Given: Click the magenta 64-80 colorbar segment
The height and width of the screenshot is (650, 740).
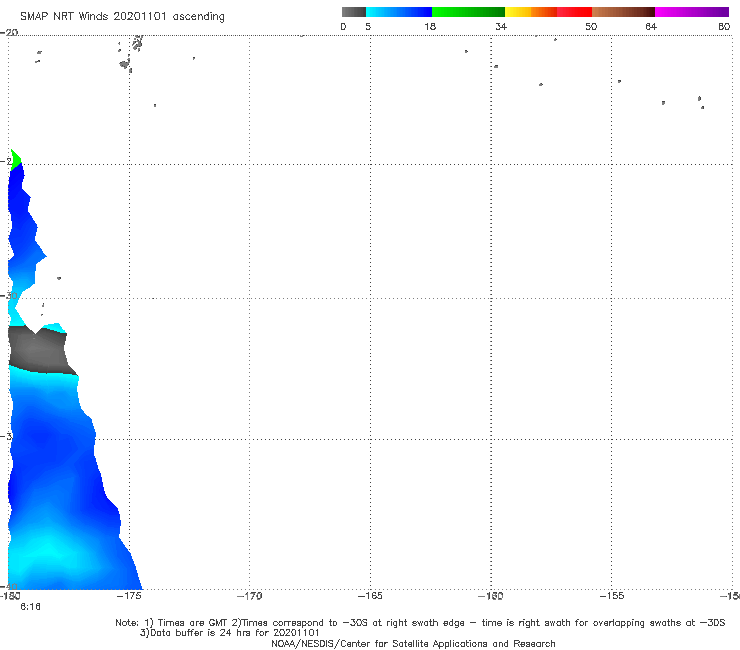Looking at the screenshot, I should point(692,12).
